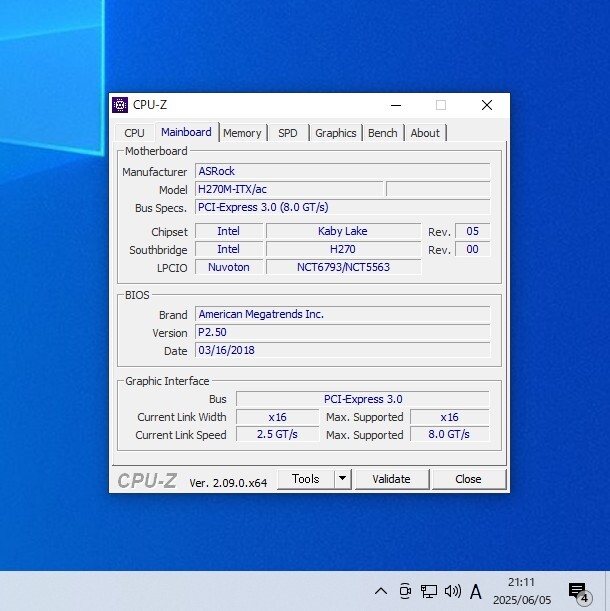Click the Tools button
The height and width of the screenshot is (611, 610).
(x=306, y=479)
